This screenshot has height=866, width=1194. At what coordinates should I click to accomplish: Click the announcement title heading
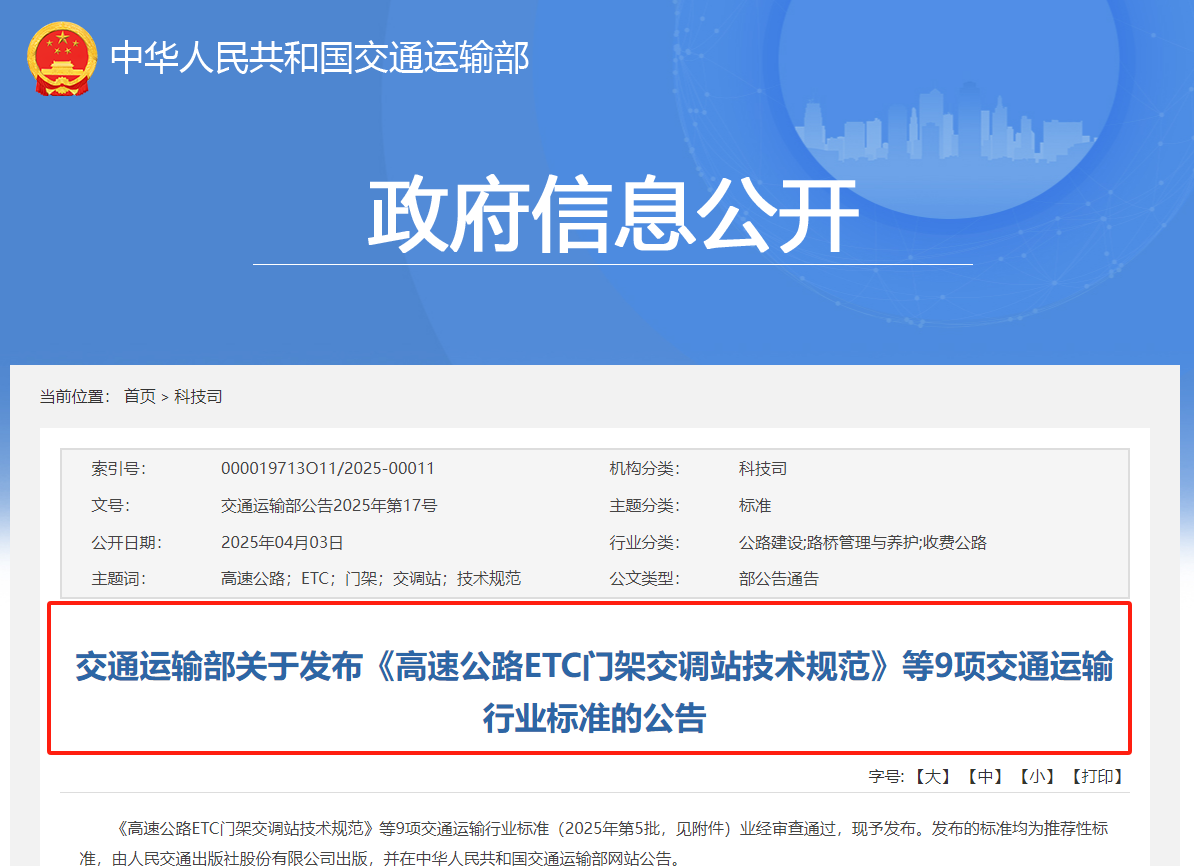click(594, 692)
